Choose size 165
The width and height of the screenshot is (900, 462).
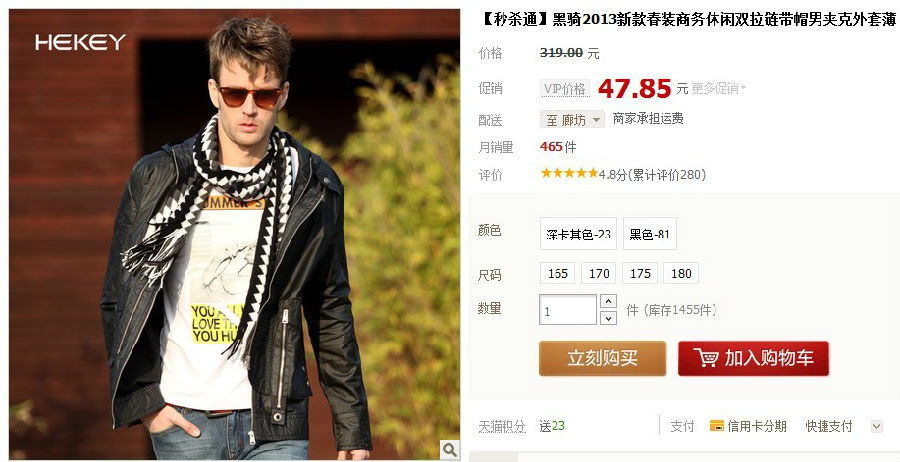coord(557,273)
